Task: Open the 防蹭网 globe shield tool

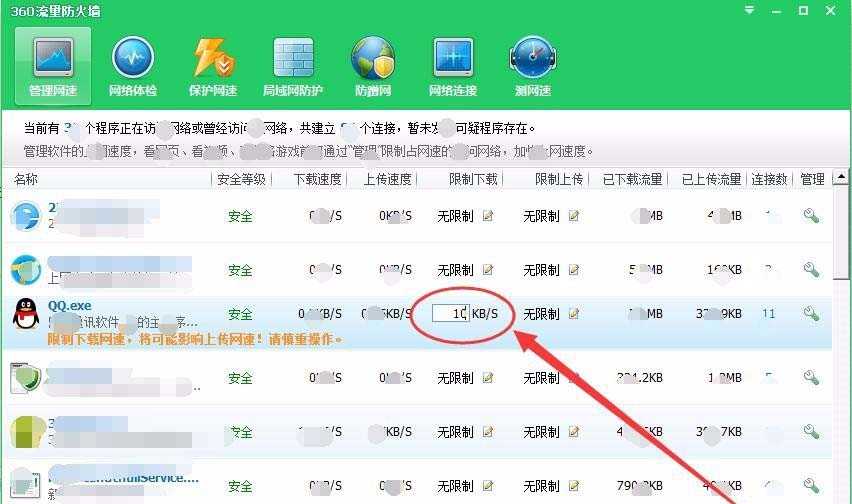Action: pyautogui.click(x=373, y=66)
